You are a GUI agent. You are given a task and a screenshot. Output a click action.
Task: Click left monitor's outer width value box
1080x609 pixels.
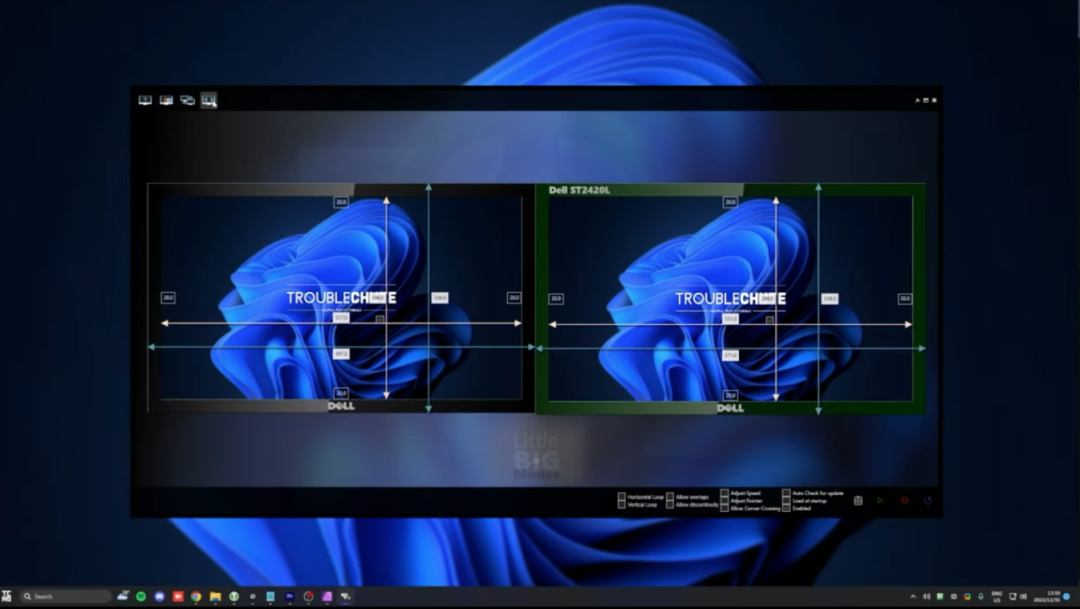pyautogui.click(x=341, y=353)
